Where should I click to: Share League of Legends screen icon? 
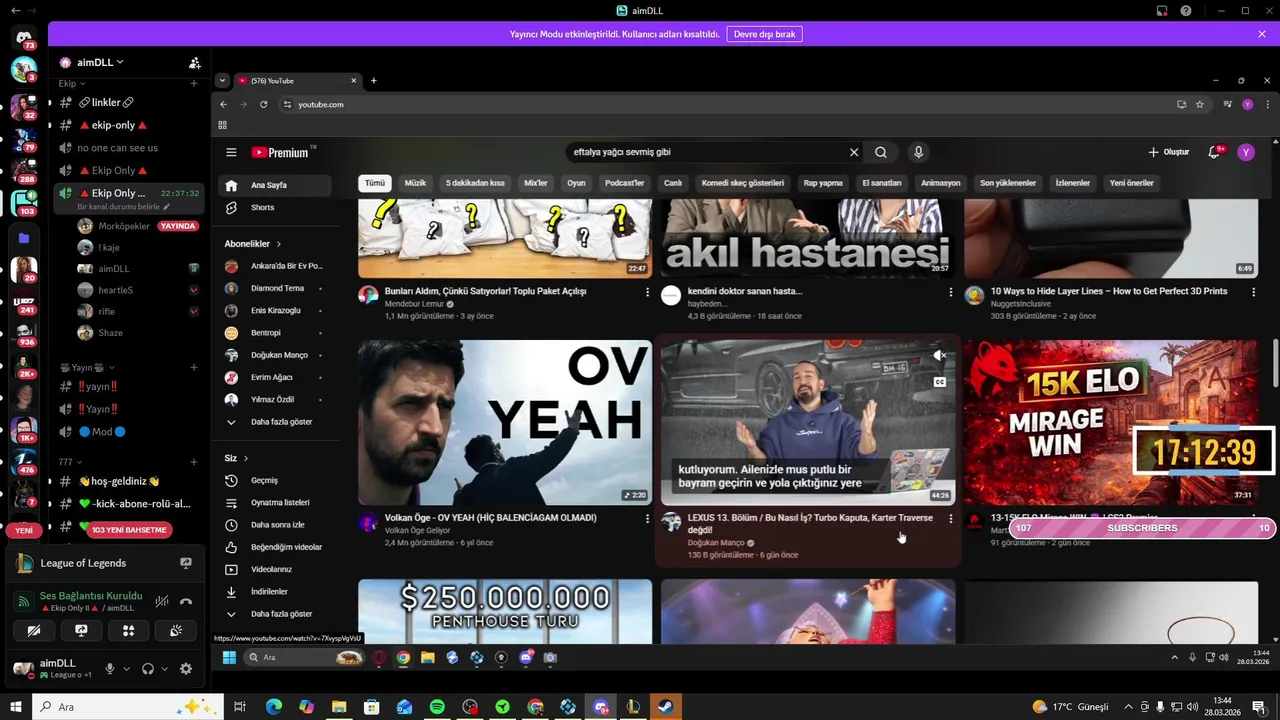186,563
